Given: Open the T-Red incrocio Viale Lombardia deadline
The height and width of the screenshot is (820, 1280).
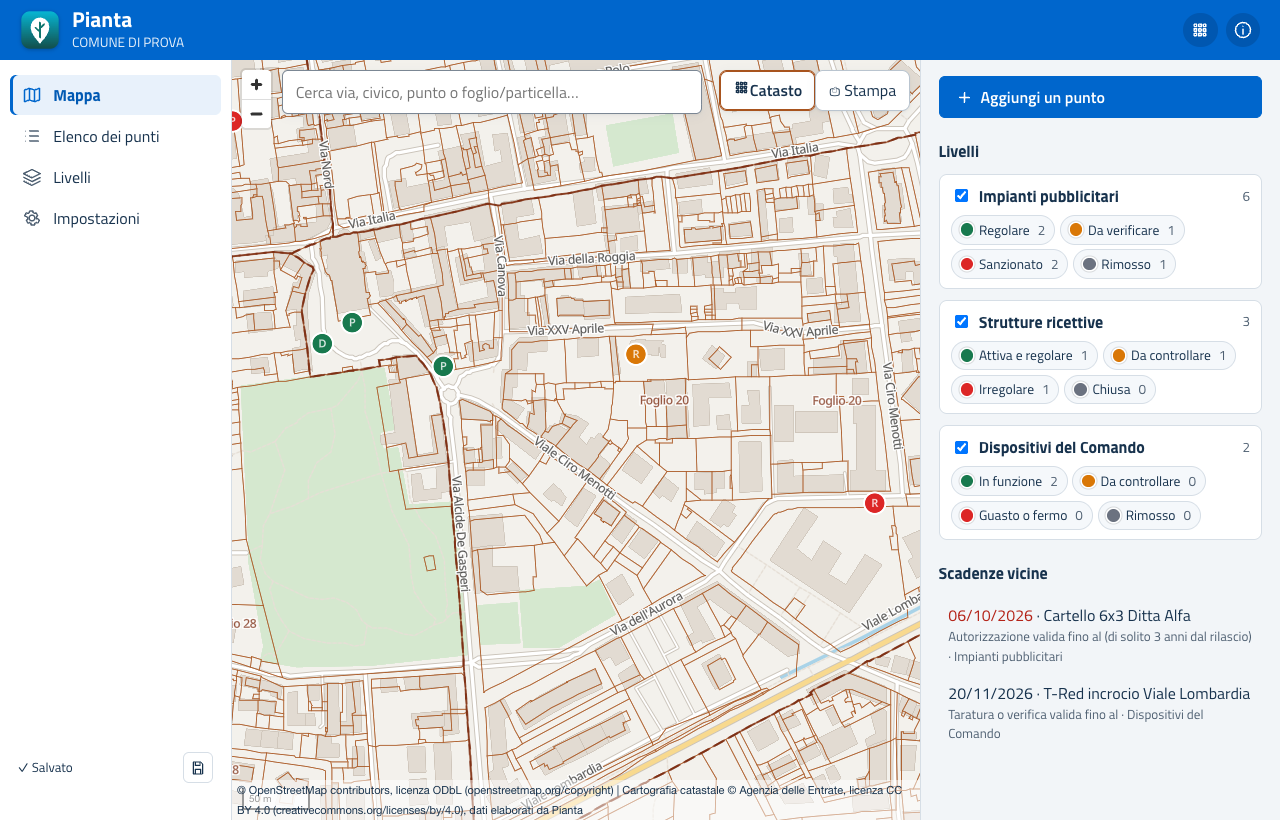Looking at the screenshot, I should click(1100, 713).
